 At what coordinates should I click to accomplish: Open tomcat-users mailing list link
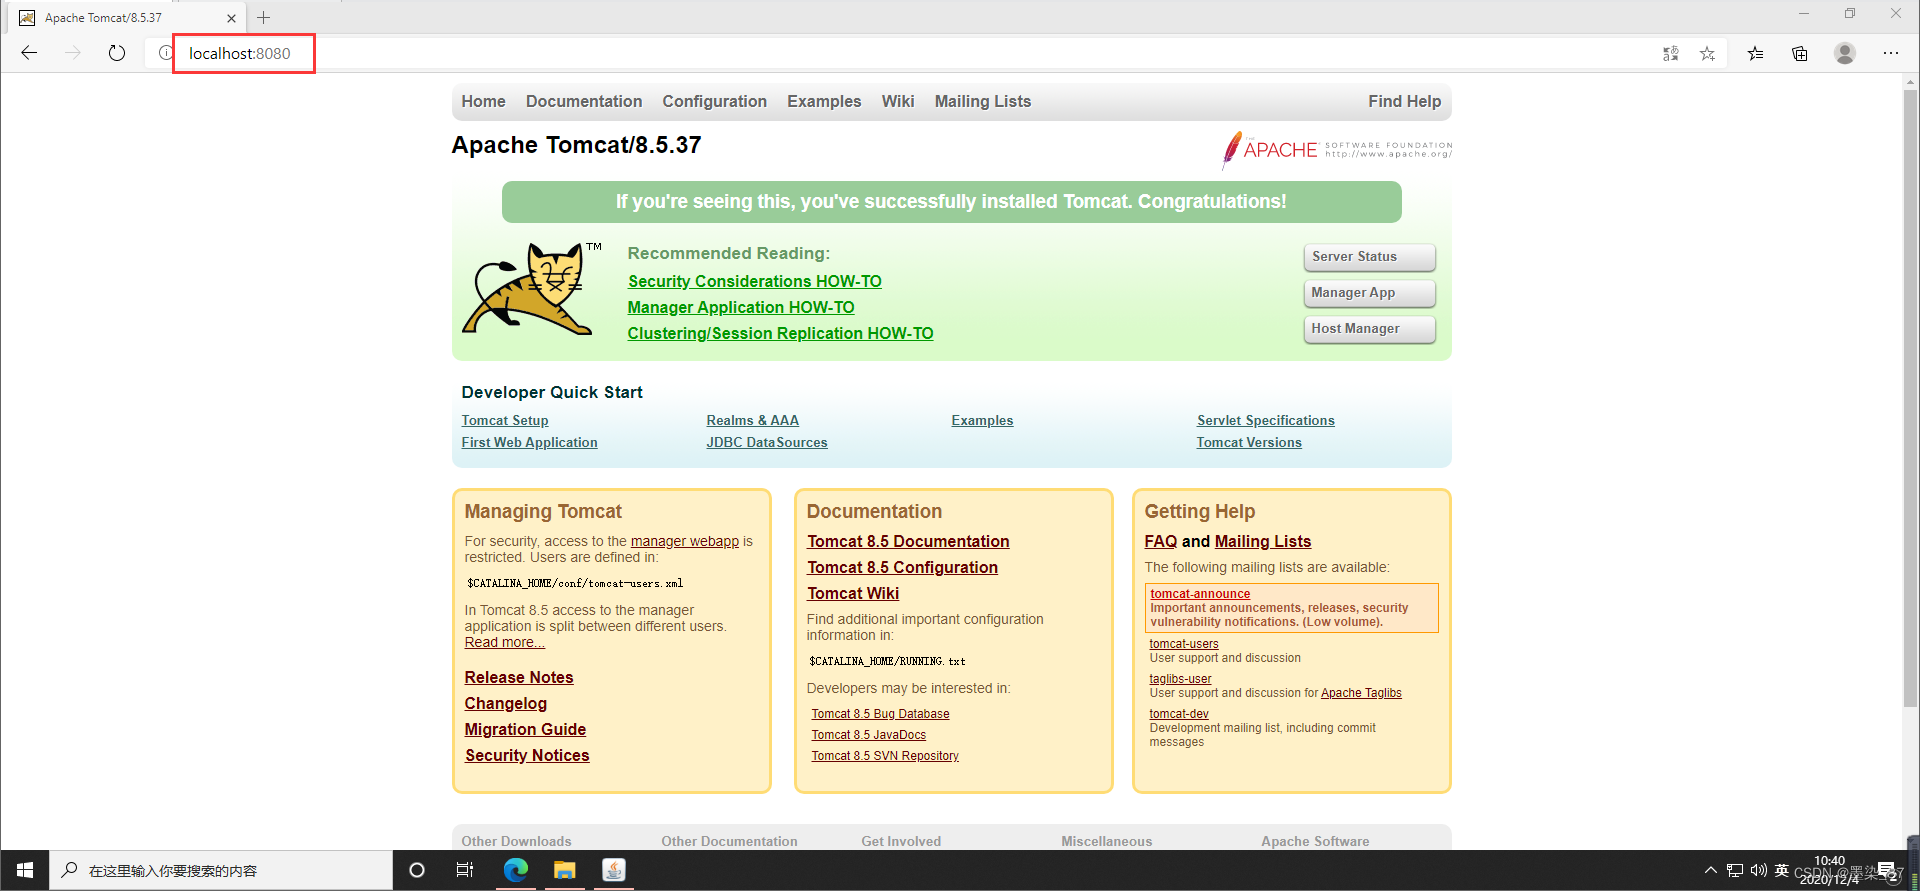[1184, 644]
